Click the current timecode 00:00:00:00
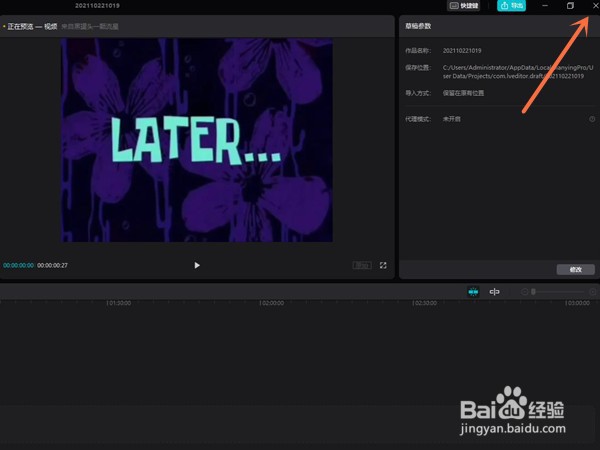The height and width of the screenshot is (450, 600). (x=18, y=265)
